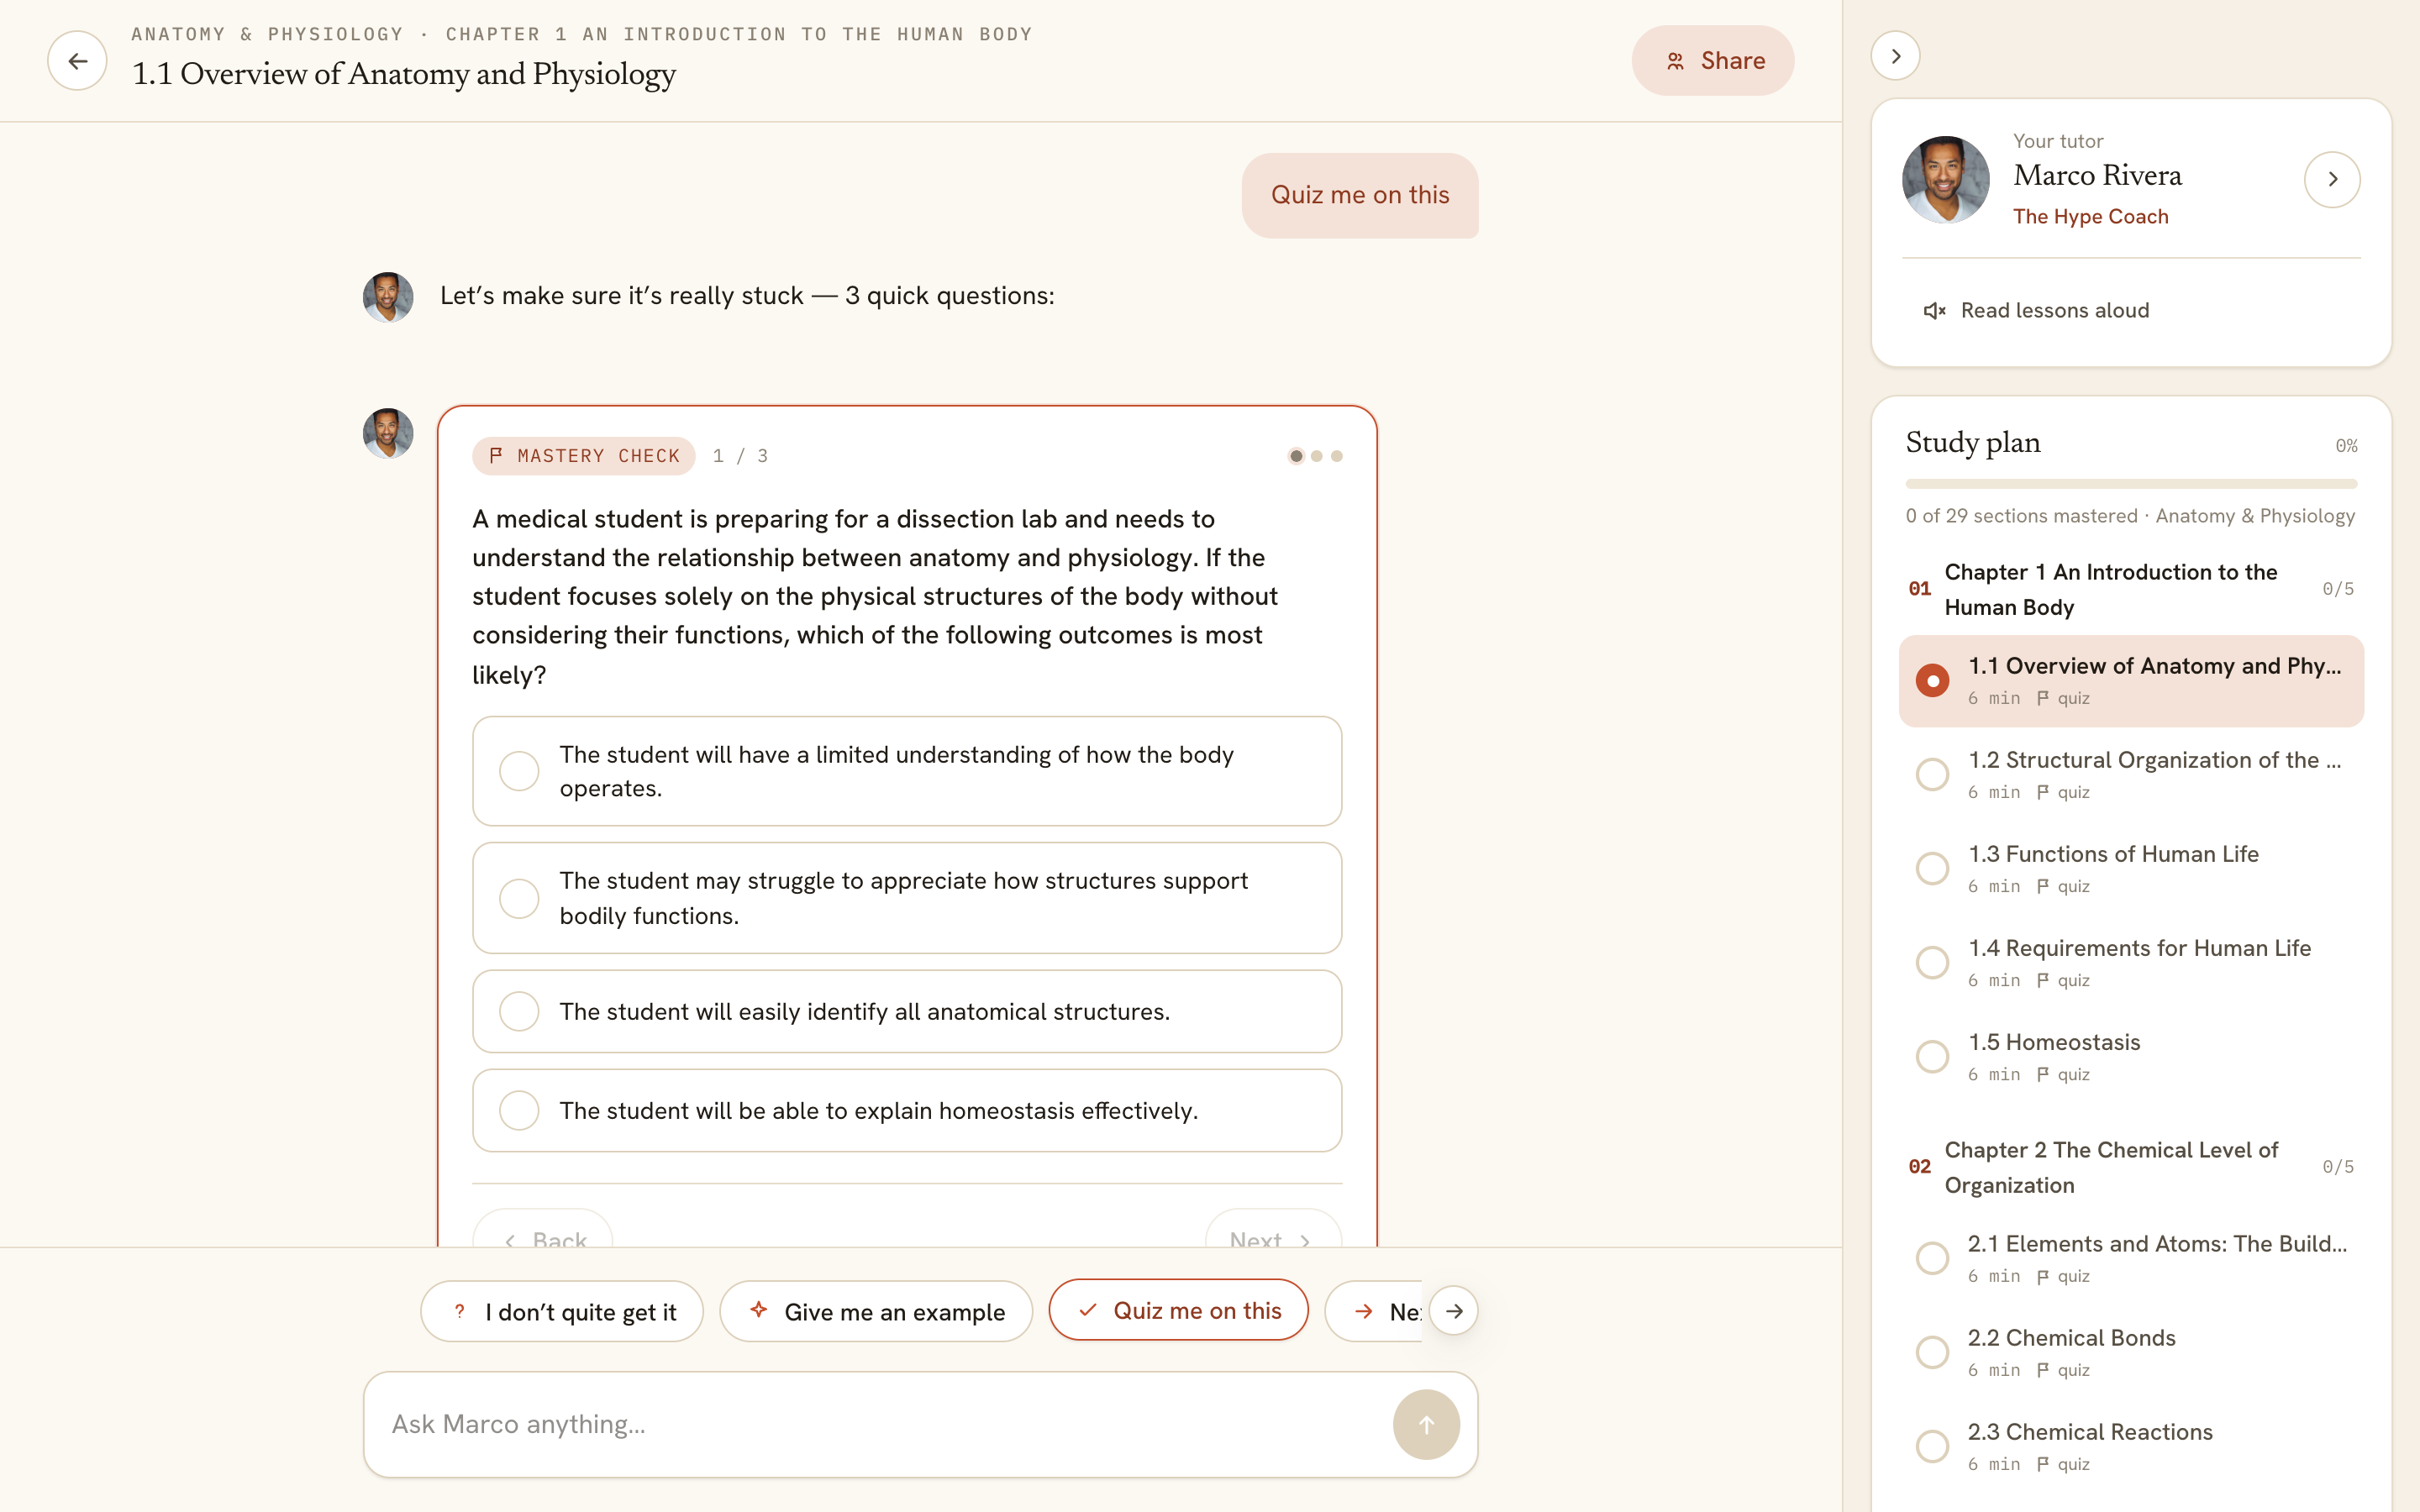This screenshot has width=2420, height=1512.
Task: Select answer about limited understanding of body
Action: click(907, 771)
